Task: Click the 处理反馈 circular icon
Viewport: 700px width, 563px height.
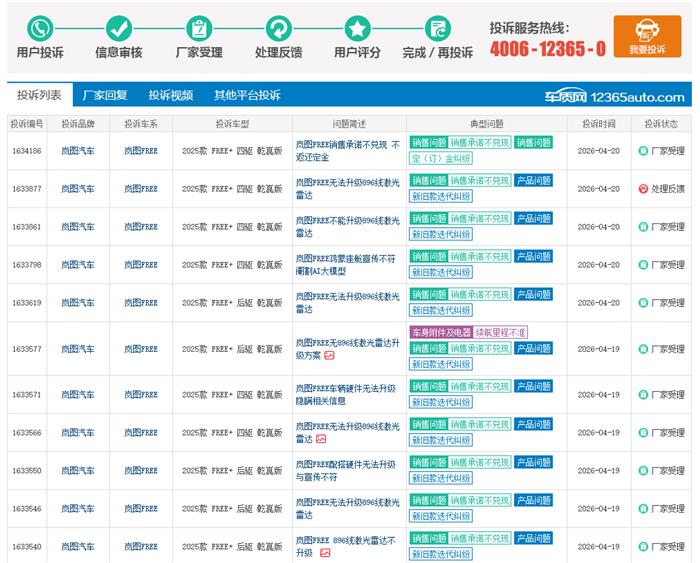Action: click(278, 28)
